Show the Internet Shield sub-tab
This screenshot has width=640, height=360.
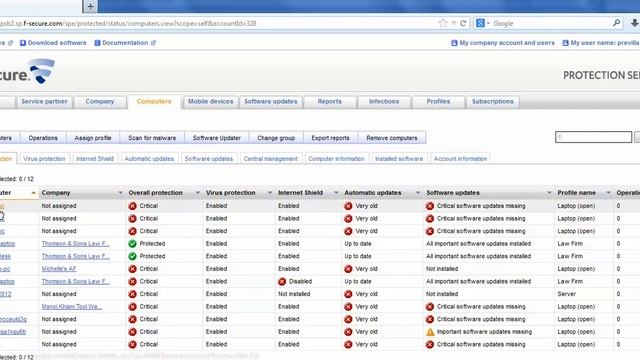[x=95, y=159]
